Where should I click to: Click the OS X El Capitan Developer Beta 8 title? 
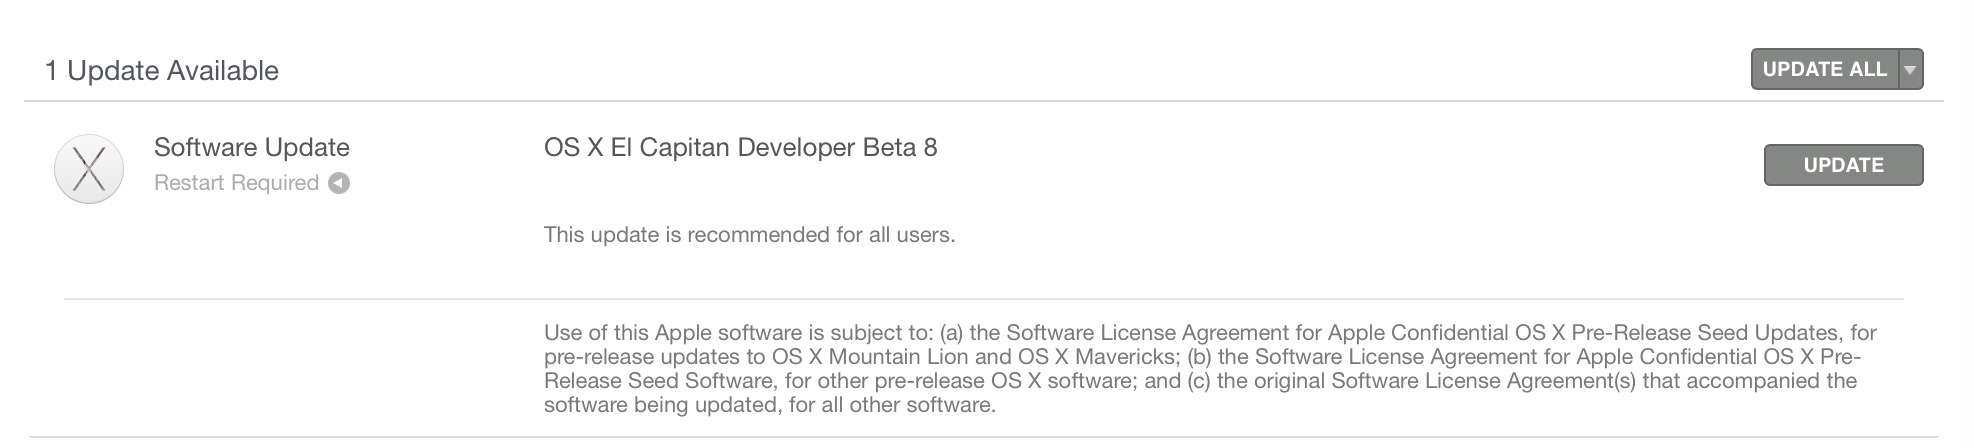coord(740,148)
